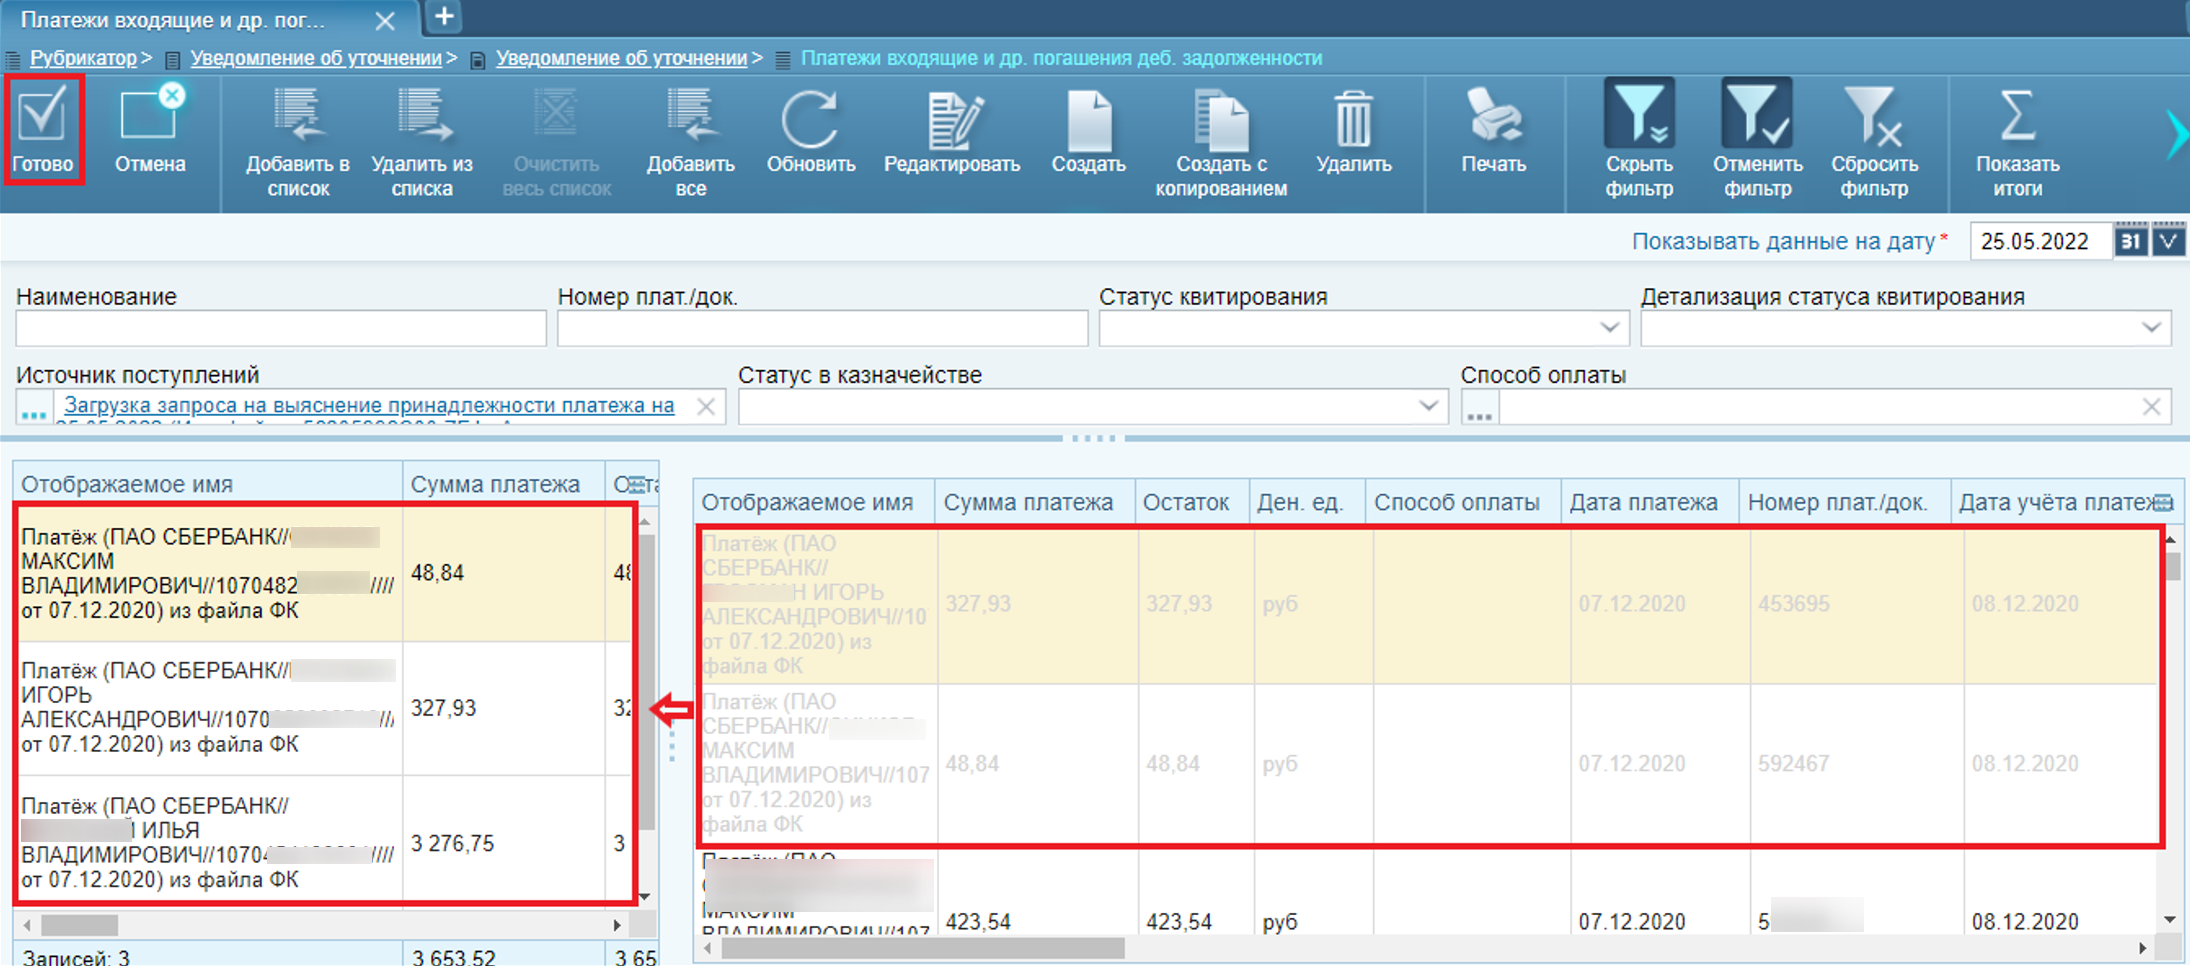Click the Наименование input field
2190x966 pixels.
281,328
